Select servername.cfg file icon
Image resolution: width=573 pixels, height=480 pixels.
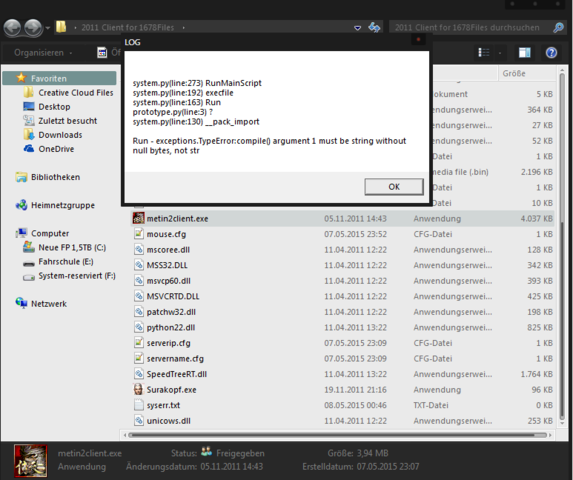pos(138,358)
